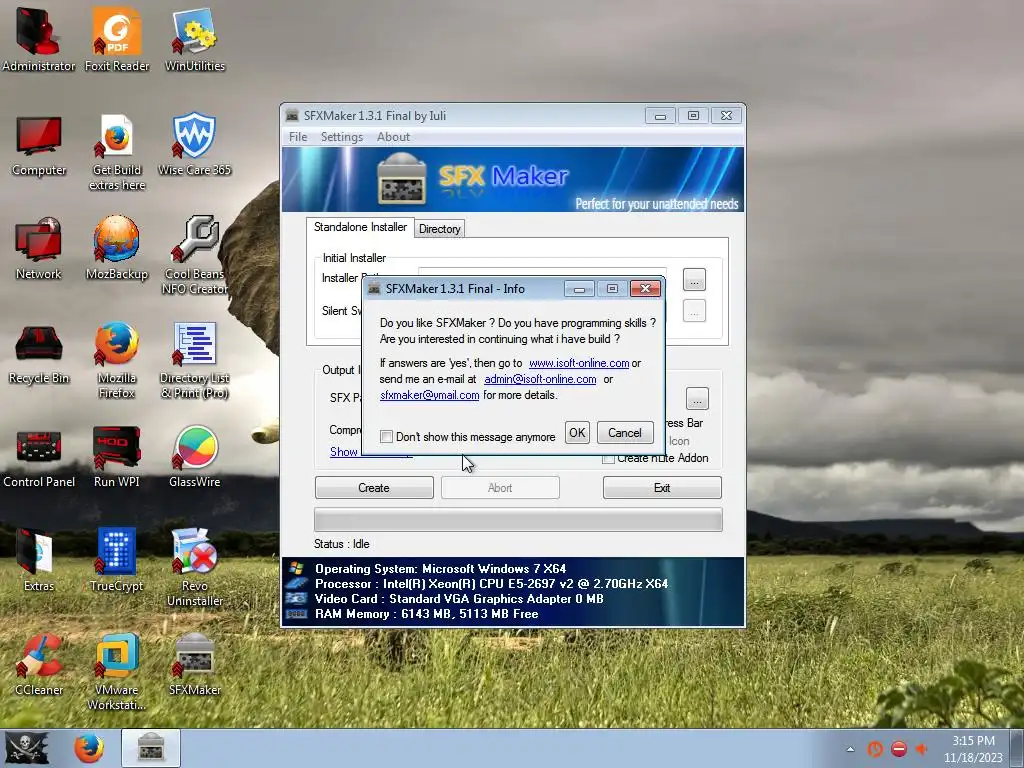Check Don't show this message anymore
The height and width of the screenshot is (768, 1024).
(386, 436)
